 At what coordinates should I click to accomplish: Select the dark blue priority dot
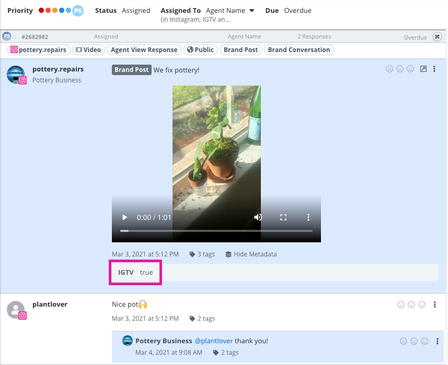click(62, 10)
